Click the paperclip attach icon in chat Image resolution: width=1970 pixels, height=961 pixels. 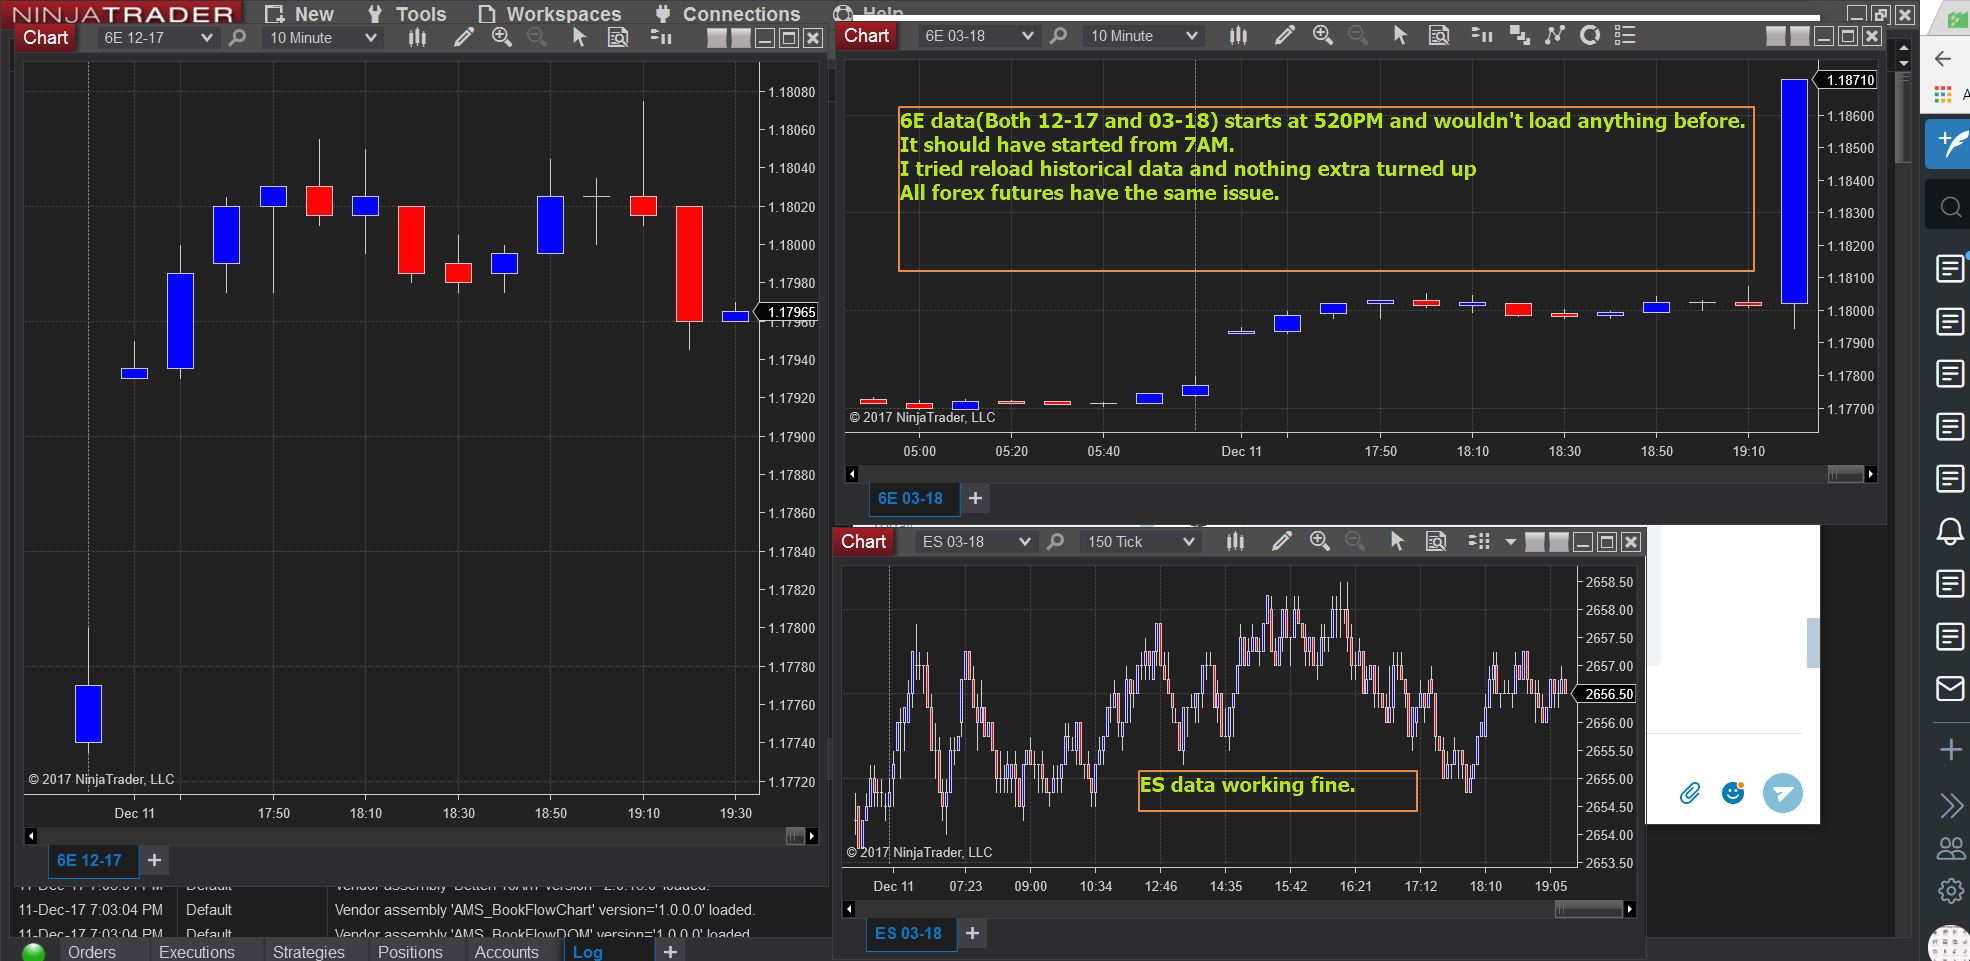(x=1689, y=794)
